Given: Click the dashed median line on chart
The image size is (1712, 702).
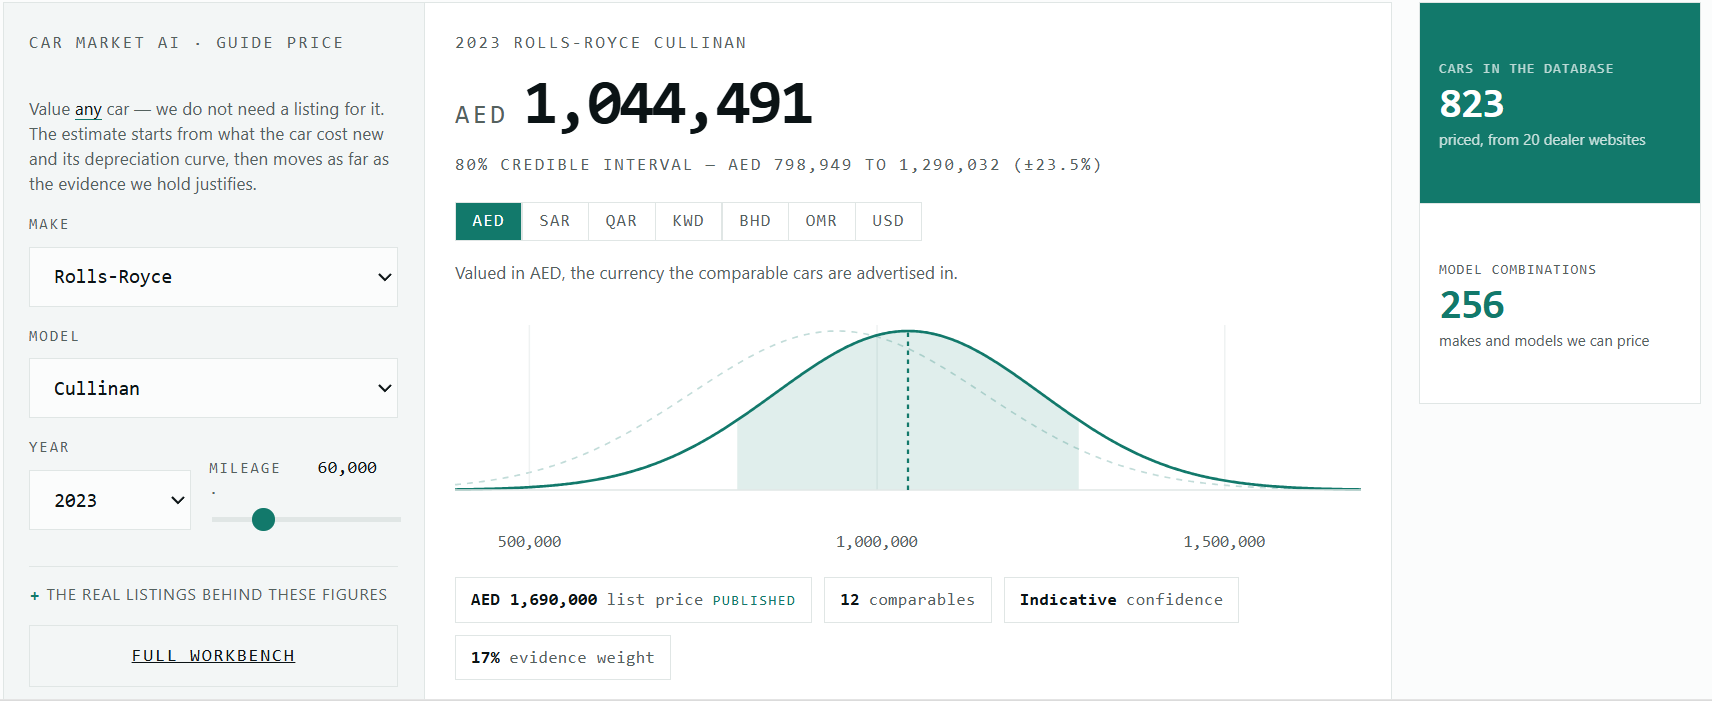Looking at the screenshot, I should point(908,410).
